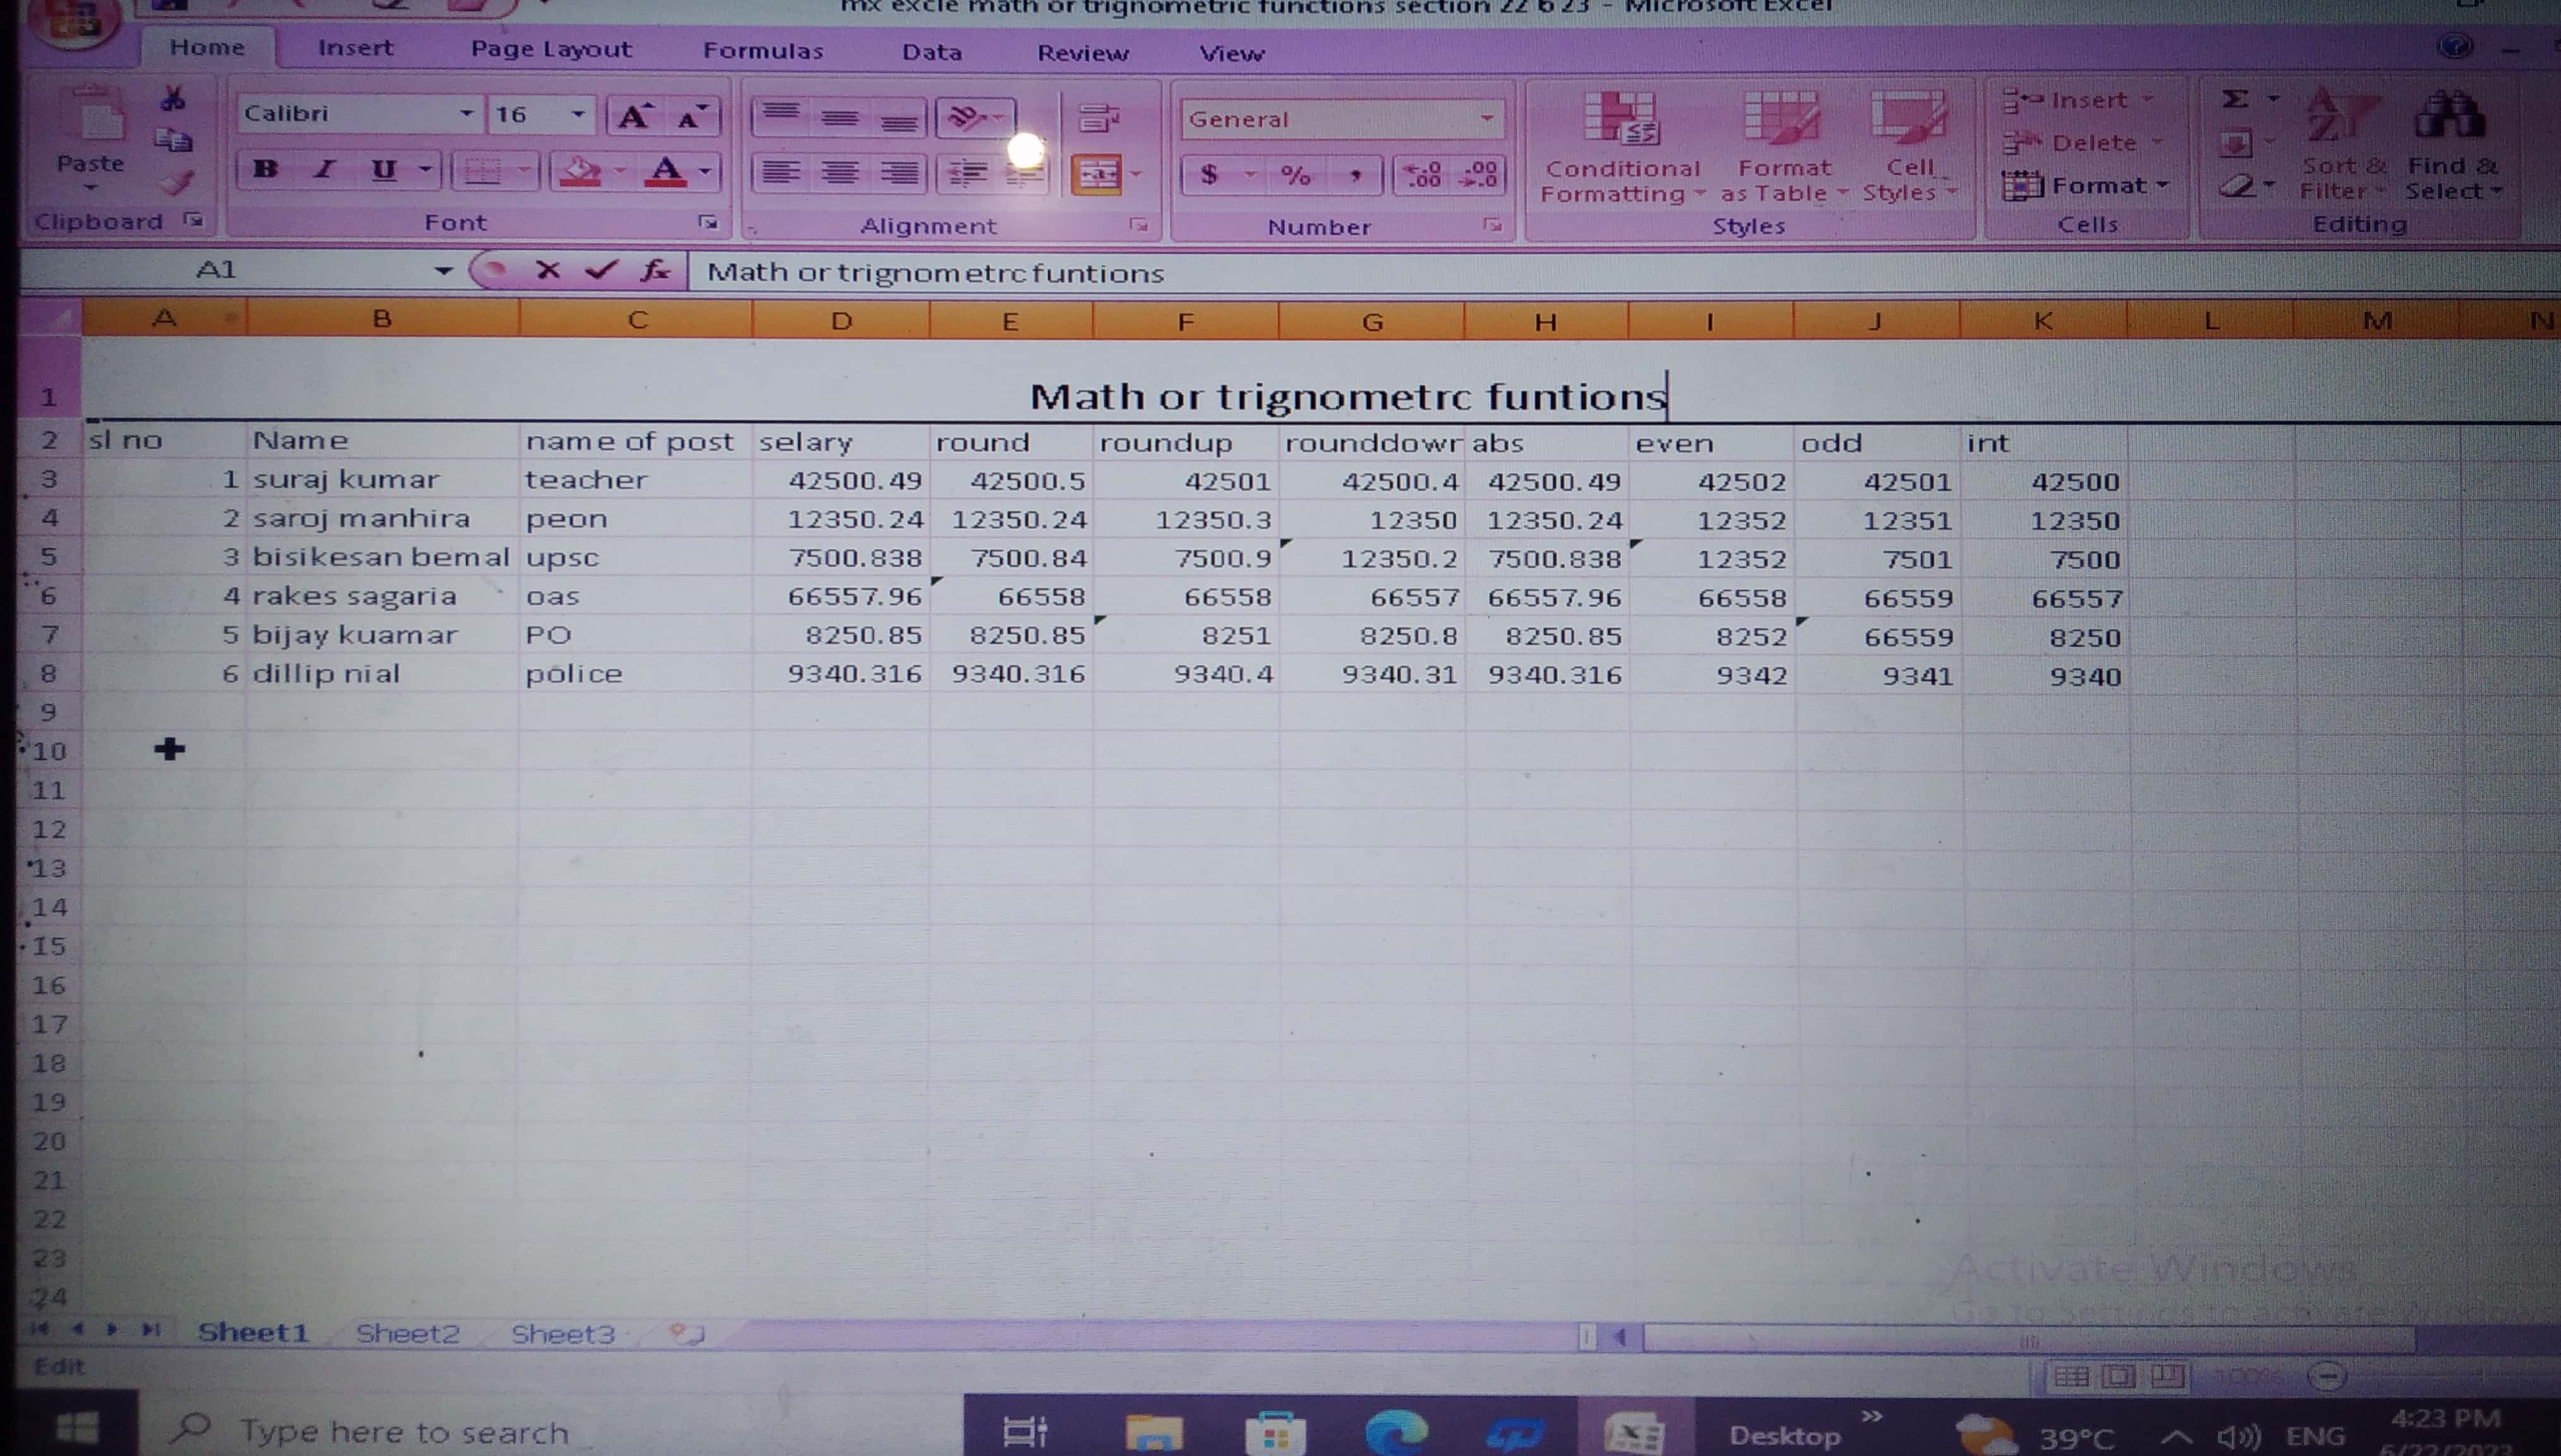The image size is (2561, 1456).
Task: Click the Merge & Center icon
Action: click(x=1097, y=175)
